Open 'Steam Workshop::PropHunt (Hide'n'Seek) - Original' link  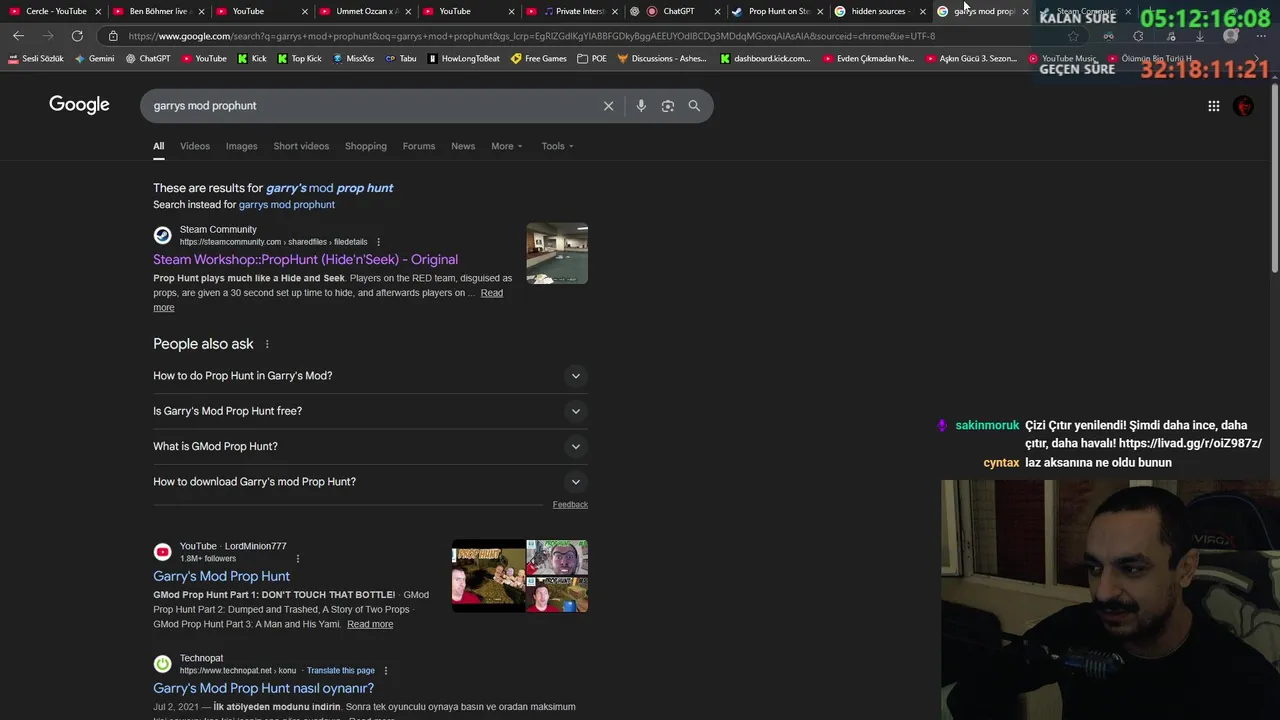point(305,259)
